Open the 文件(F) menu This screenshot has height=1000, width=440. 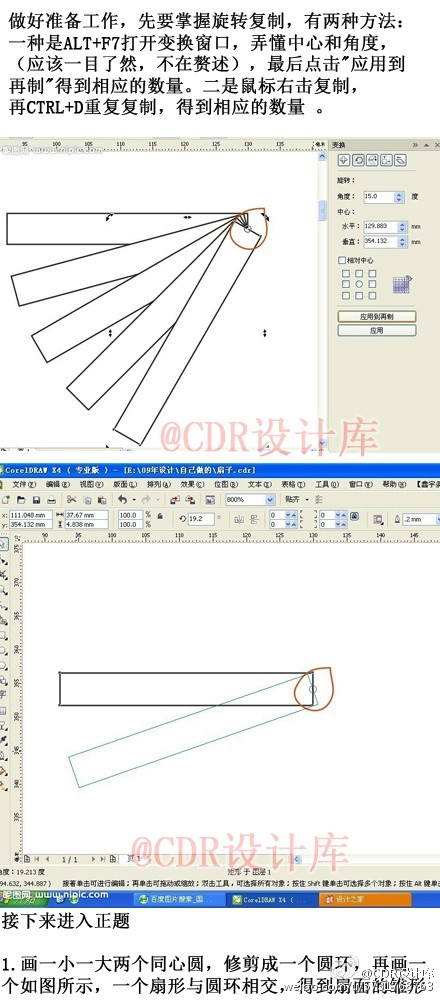[x=24, y=485]
